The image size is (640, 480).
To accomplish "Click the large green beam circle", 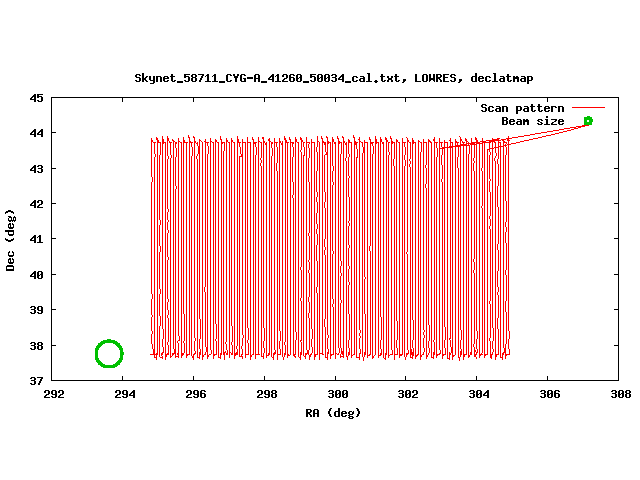I will click(x=109, y=353).
